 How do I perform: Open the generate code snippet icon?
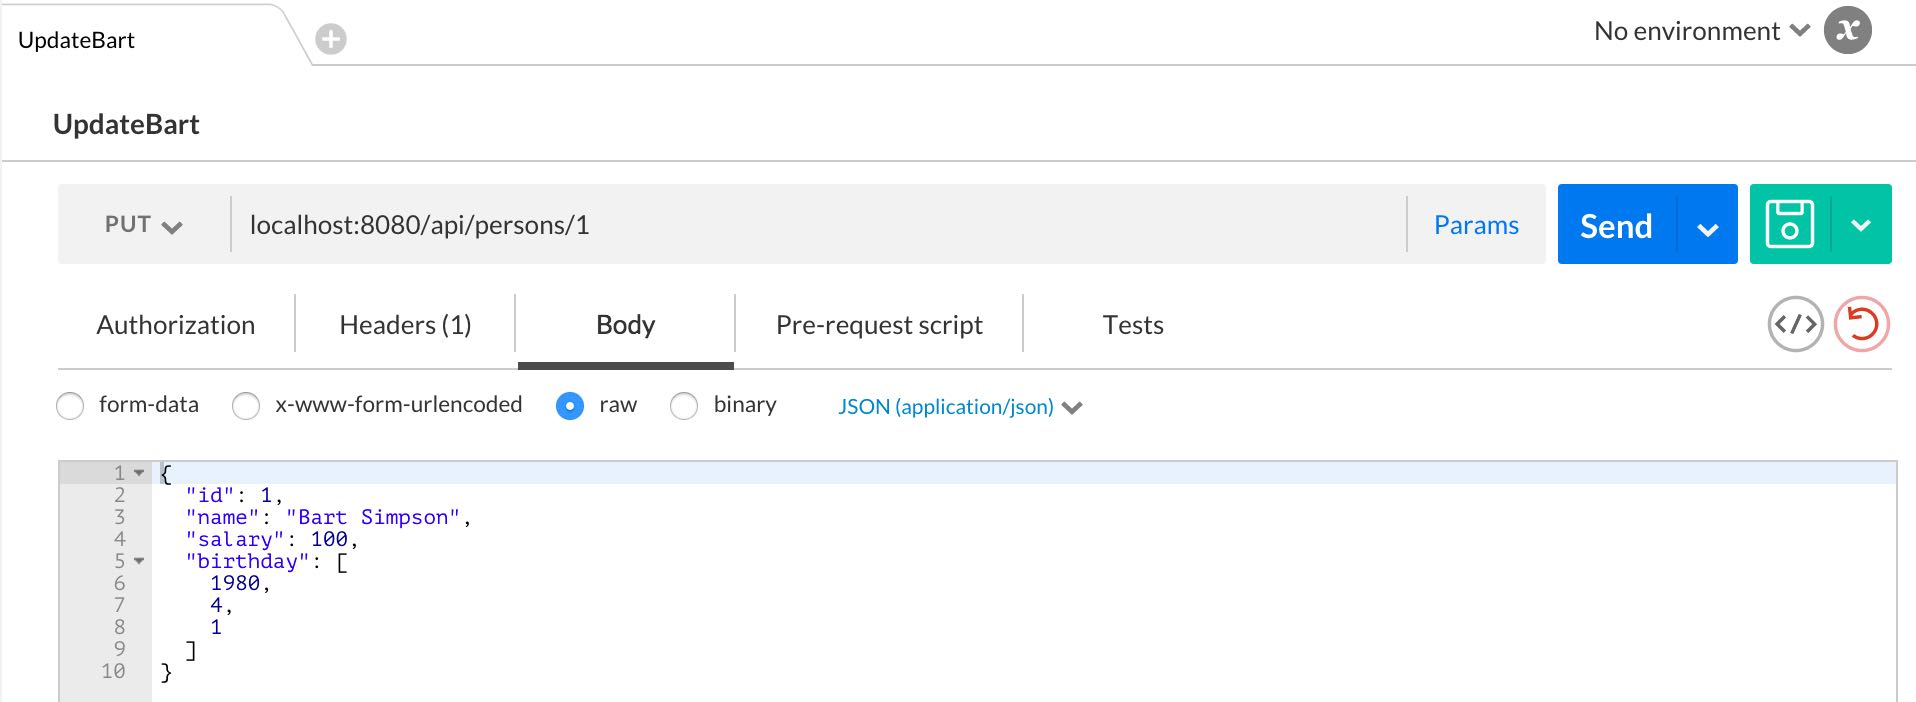click(x=1795, y=324)
